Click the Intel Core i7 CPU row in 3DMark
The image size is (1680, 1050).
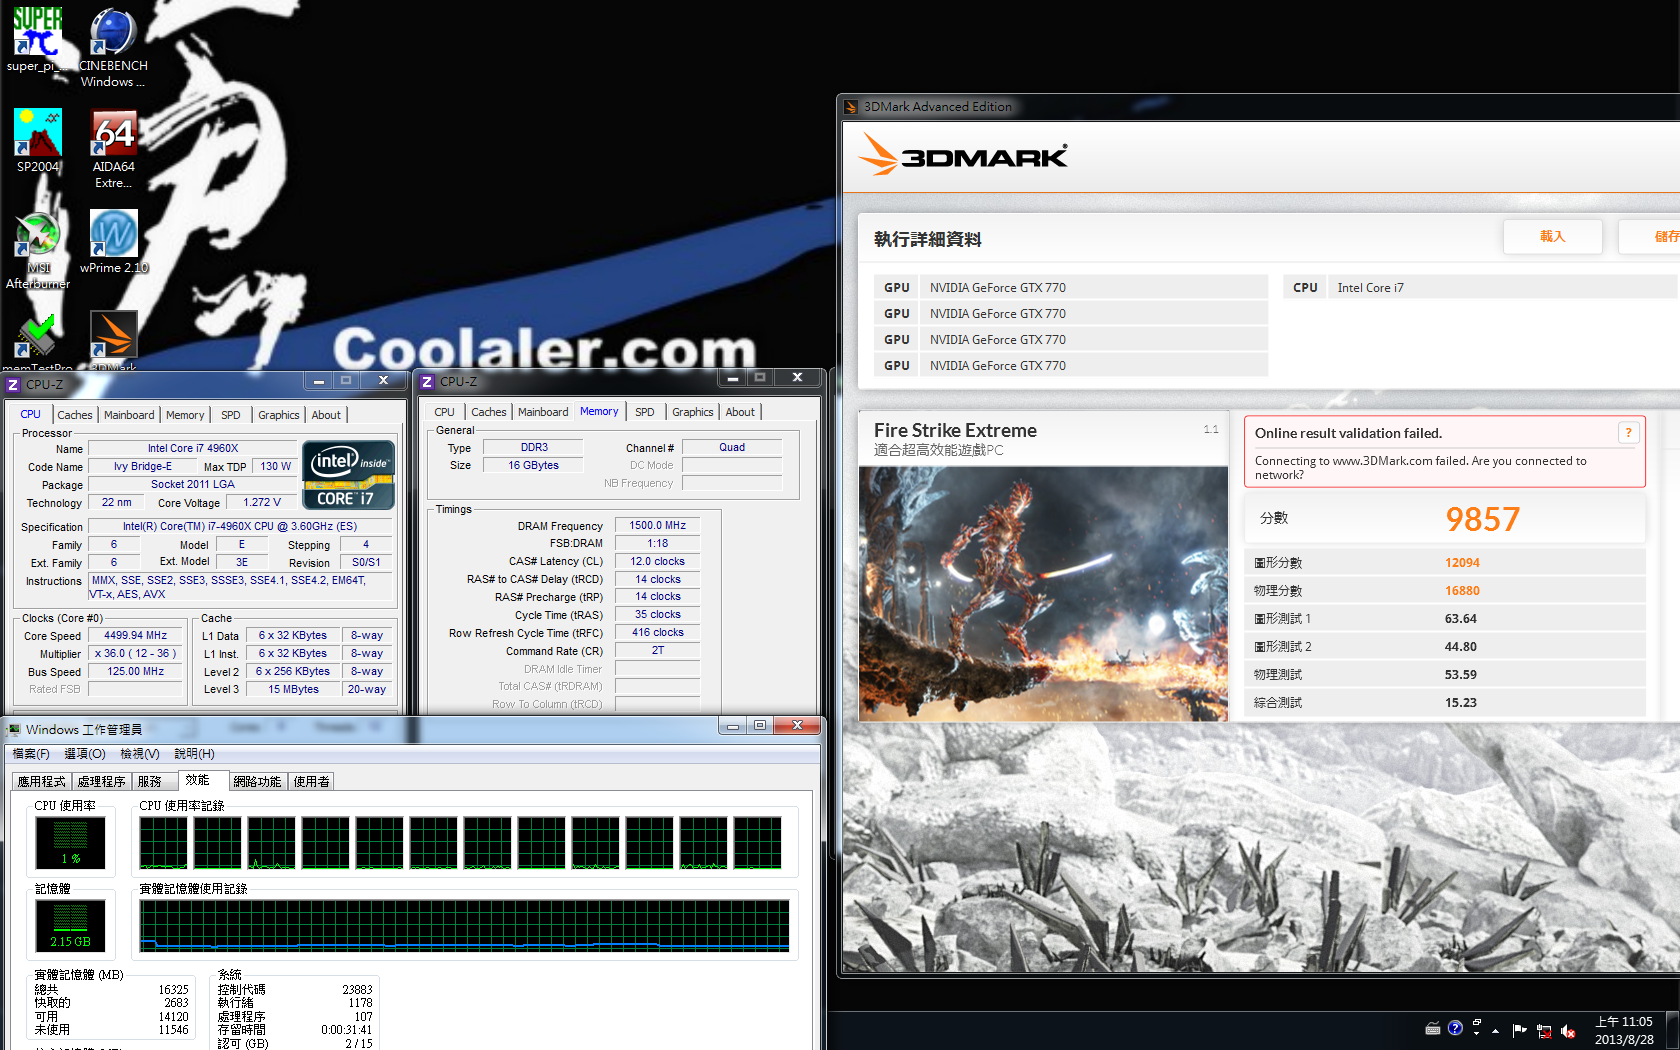[x=1481, y=287]
